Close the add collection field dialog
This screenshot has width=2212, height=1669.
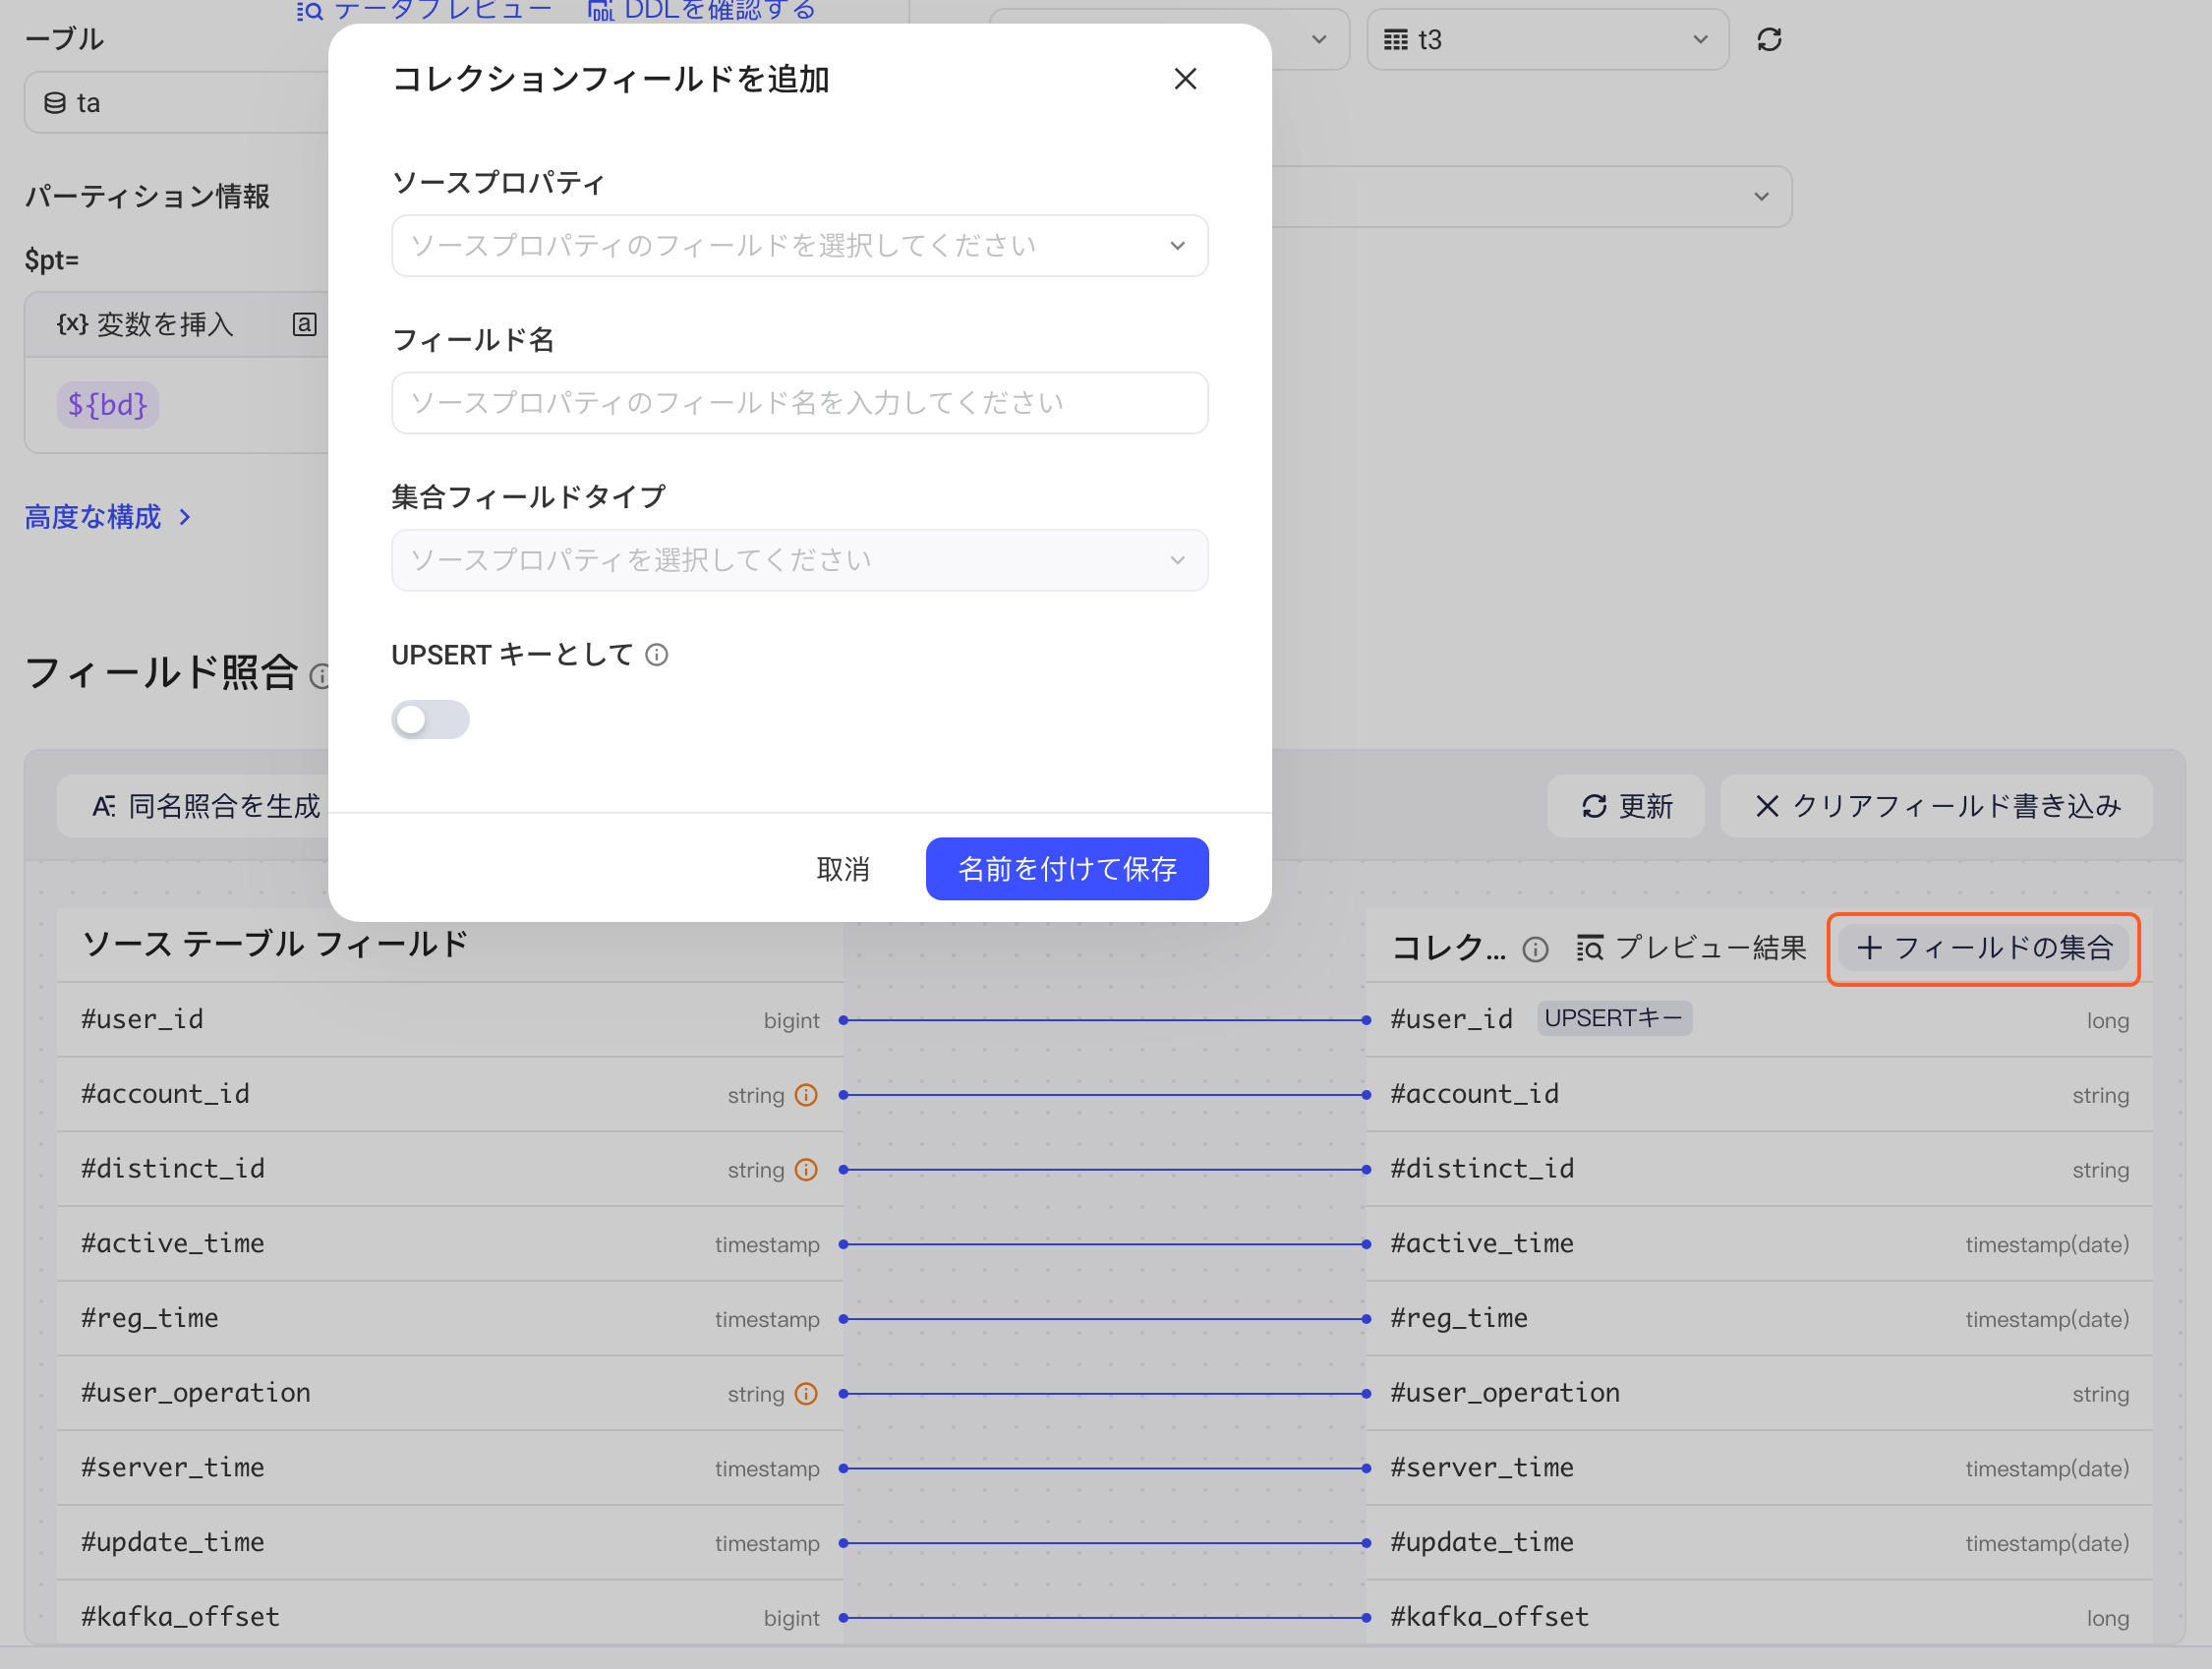(x=1185, y=79)
